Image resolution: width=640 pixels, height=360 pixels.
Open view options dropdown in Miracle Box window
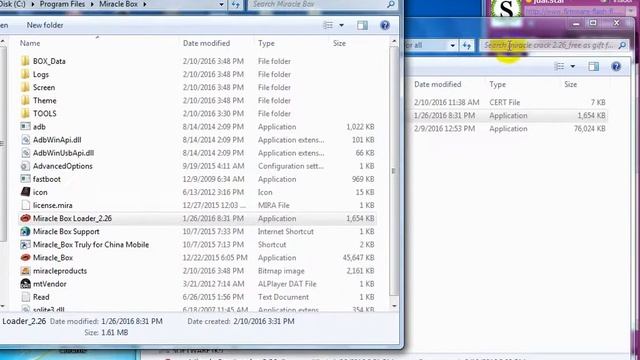[x=341, y=25]
